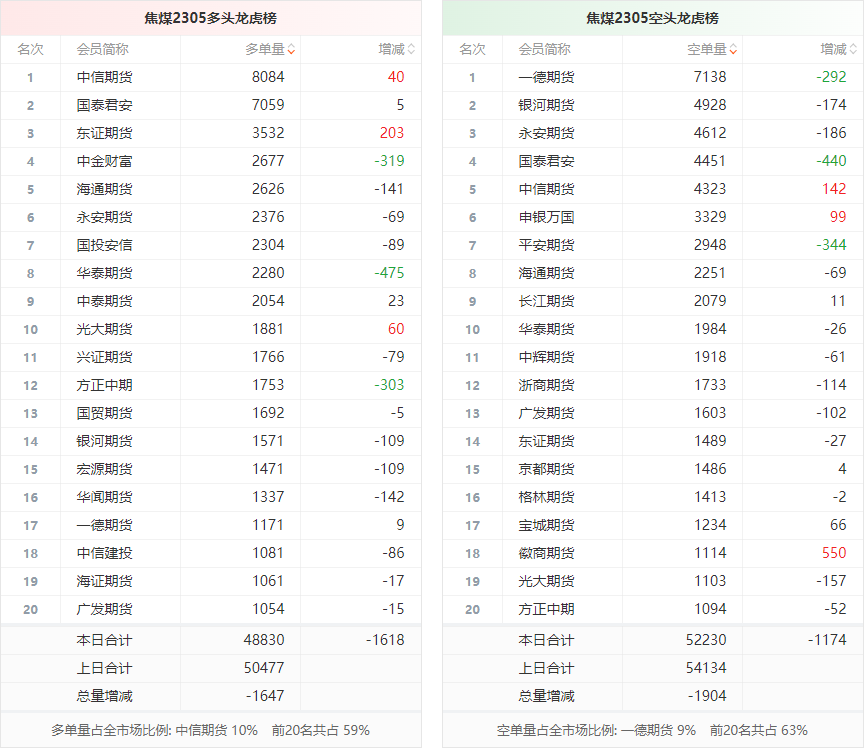
Task: Open 一德期货 ranked first in short table
Action: pyautogui.click(x=546, y=77)
